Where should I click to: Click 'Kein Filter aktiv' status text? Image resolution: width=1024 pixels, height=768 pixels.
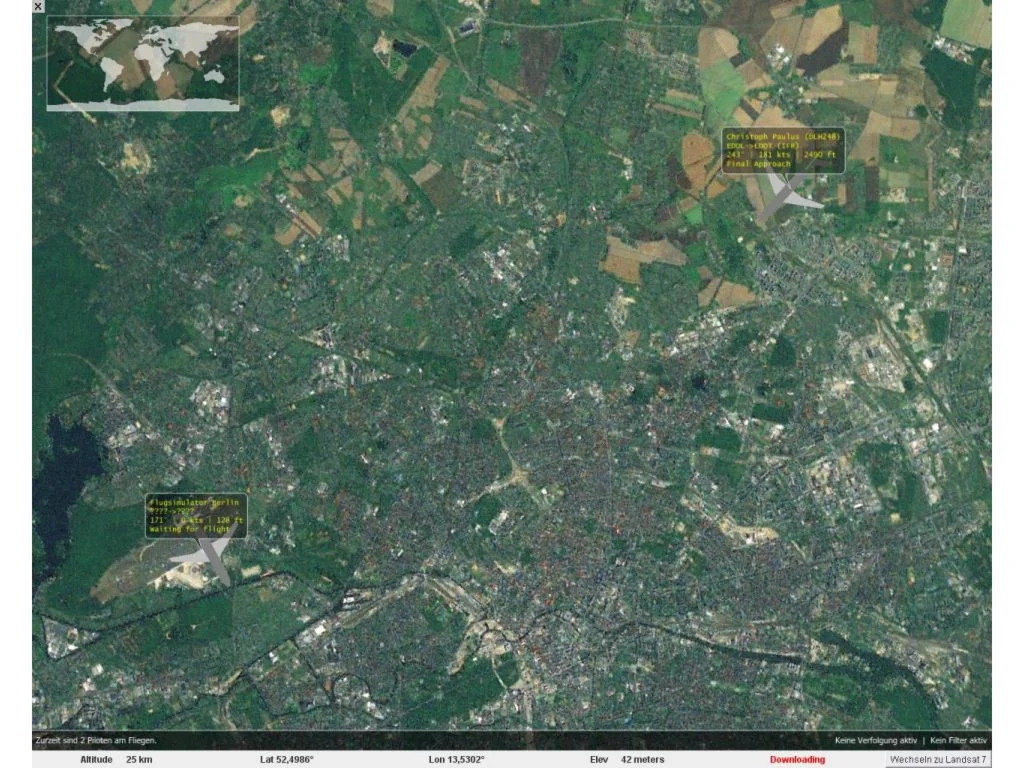pos(958,741)
